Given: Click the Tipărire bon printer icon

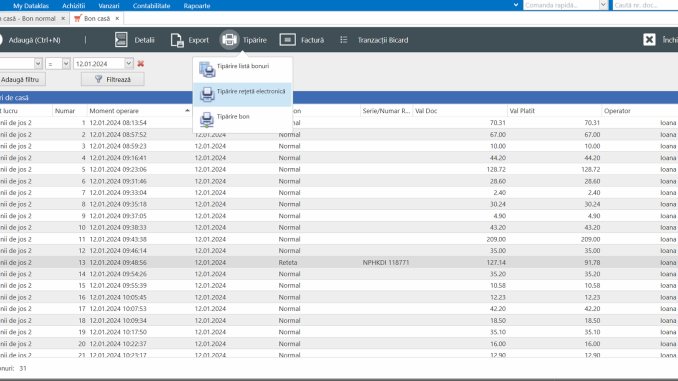Looking at the screenshot, I should 207,120.
